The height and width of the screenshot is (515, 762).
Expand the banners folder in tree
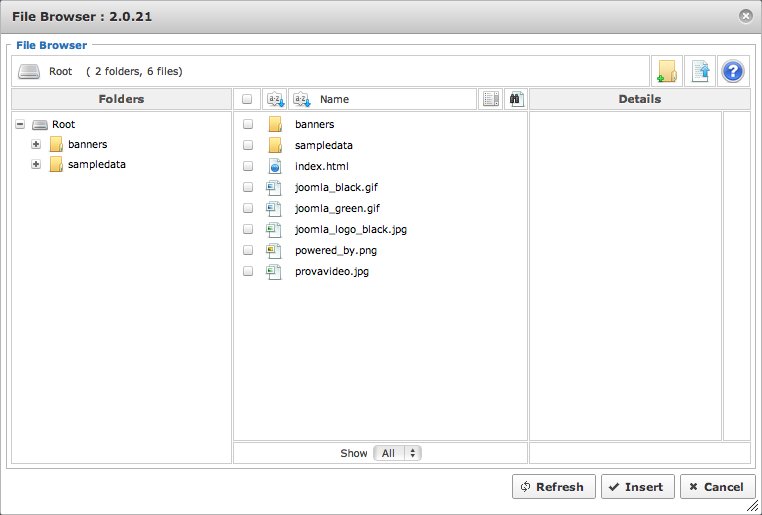[x=37, y=144]
